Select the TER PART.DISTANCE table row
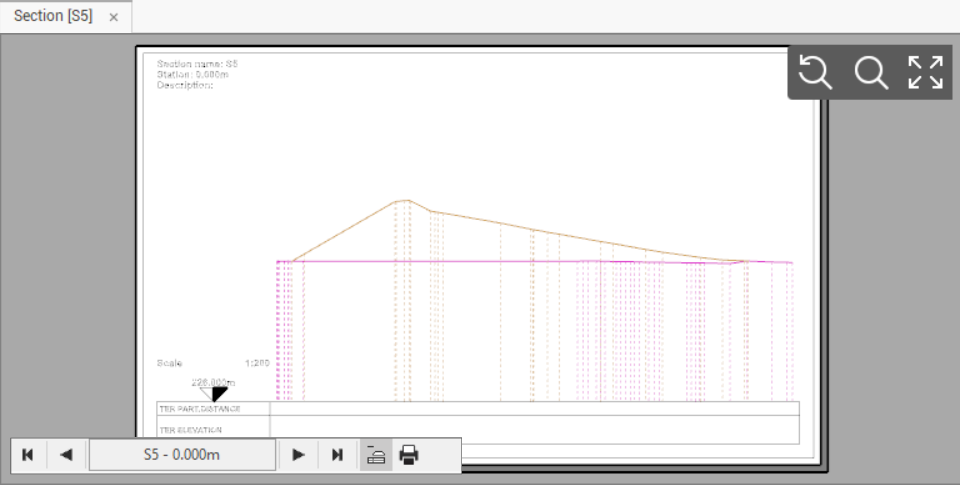960x485 pixels. 200,409
